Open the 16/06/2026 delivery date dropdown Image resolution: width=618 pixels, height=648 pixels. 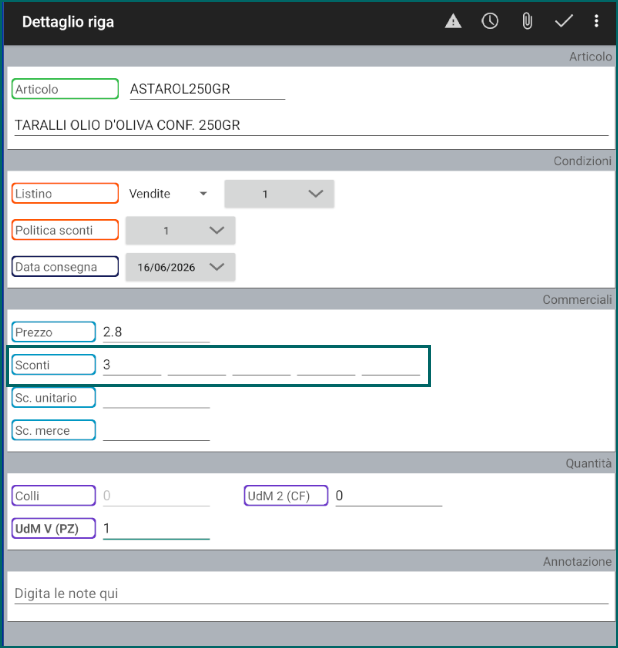click(181, 267)
